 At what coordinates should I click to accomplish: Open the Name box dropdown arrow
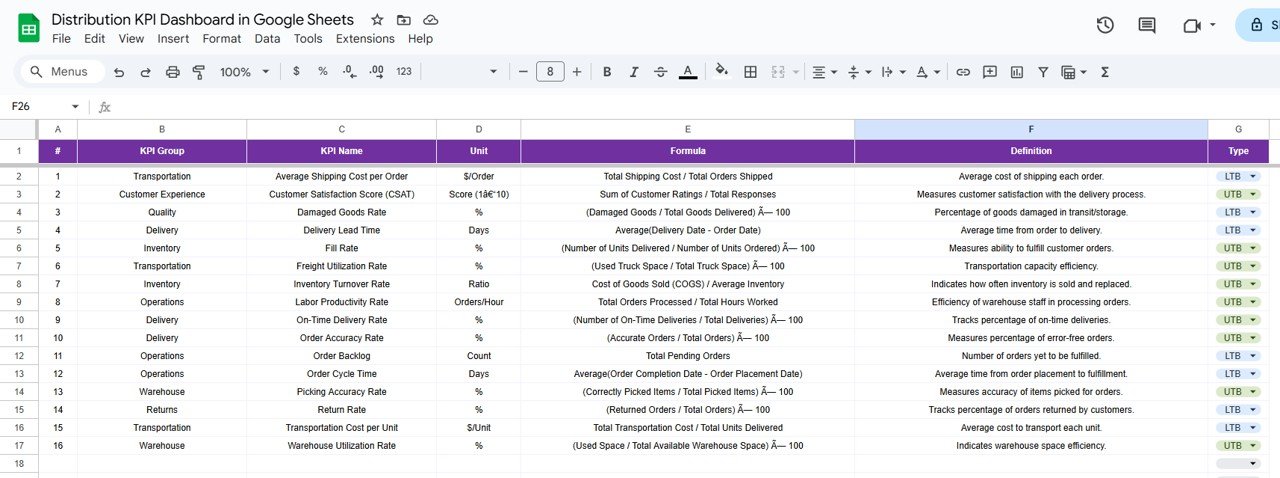pos(75,107)
